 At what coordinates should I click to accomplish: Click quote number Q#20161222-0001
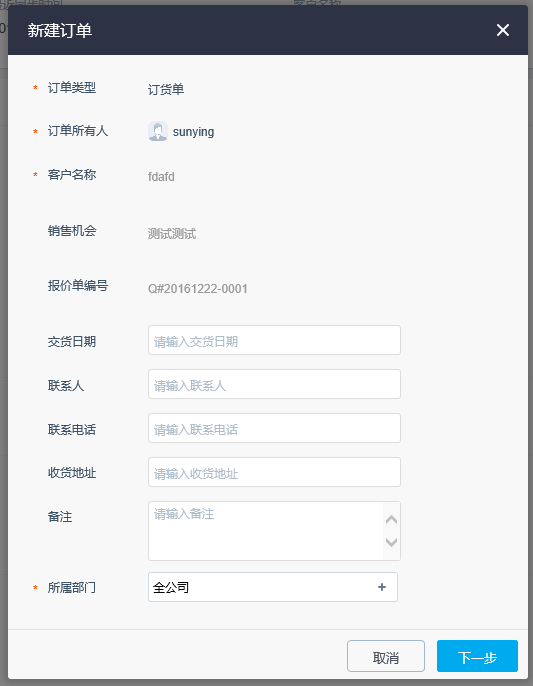pos(198,289)
